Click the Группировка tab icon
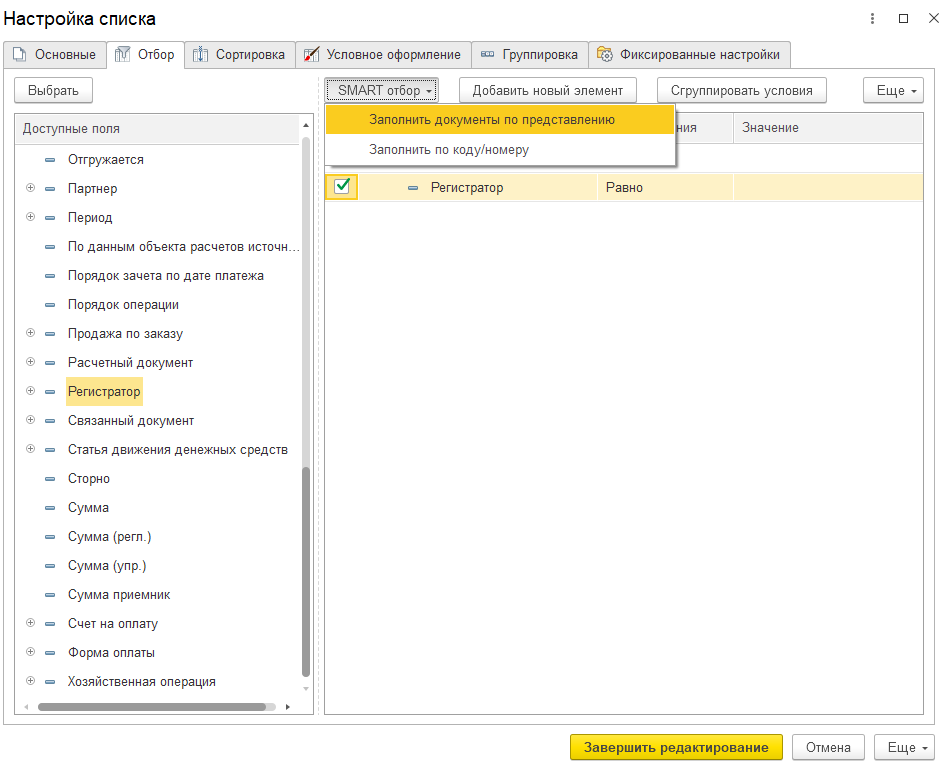The image size is (945, 768). click(x=487, y=54)
